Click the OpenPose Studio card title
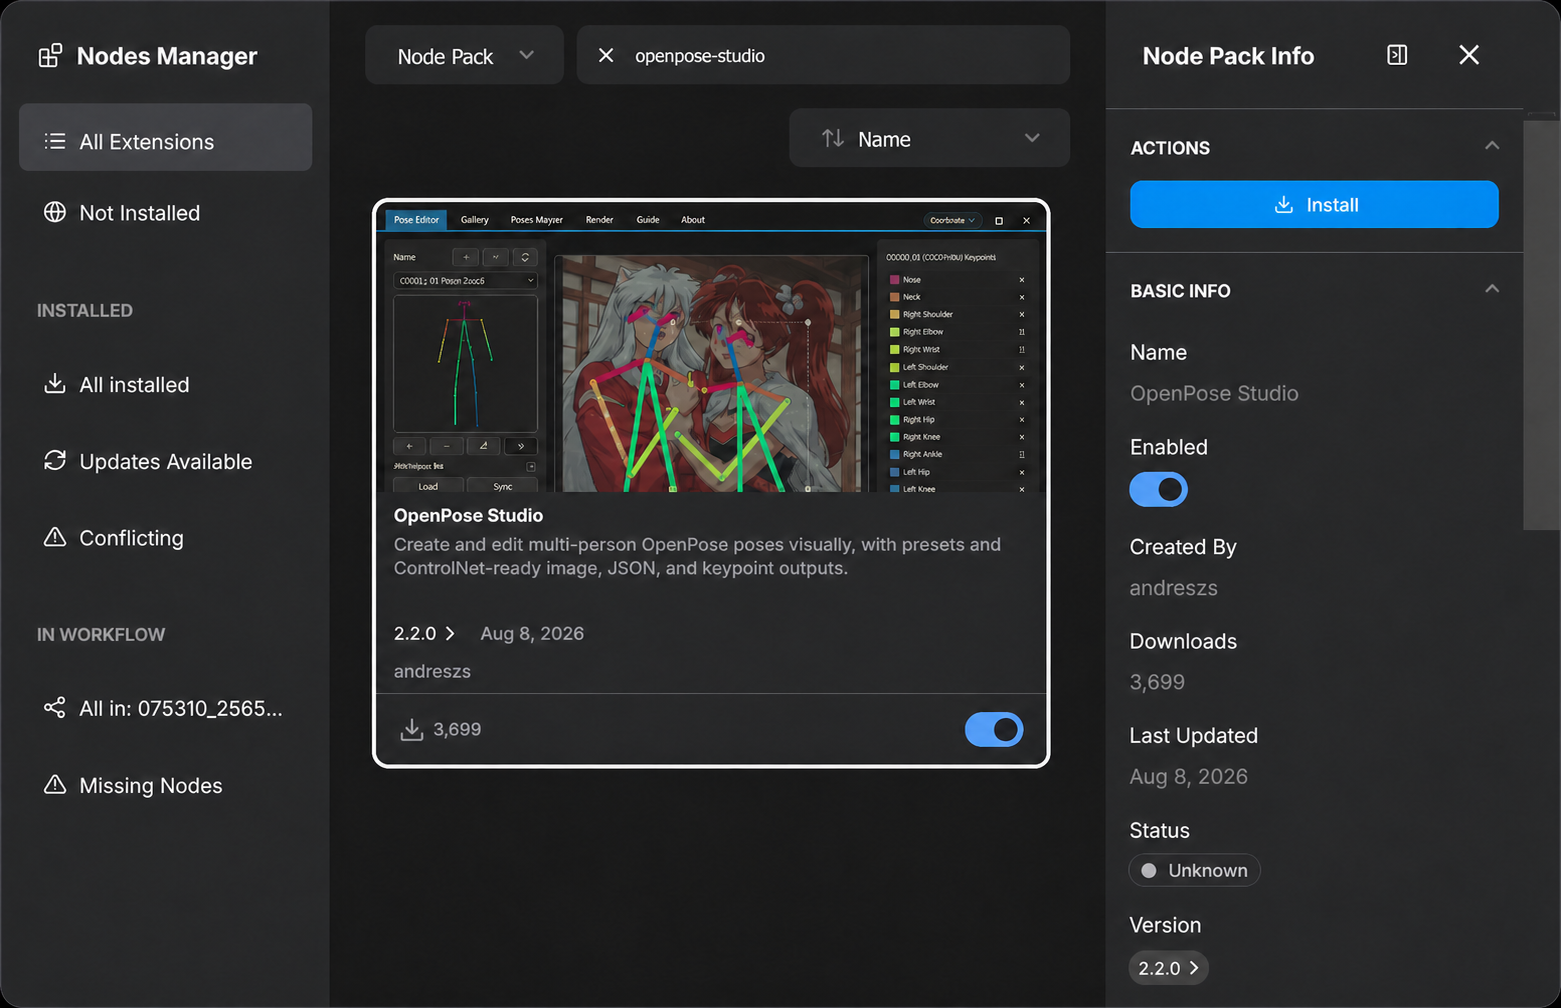 tap(468, 516)
